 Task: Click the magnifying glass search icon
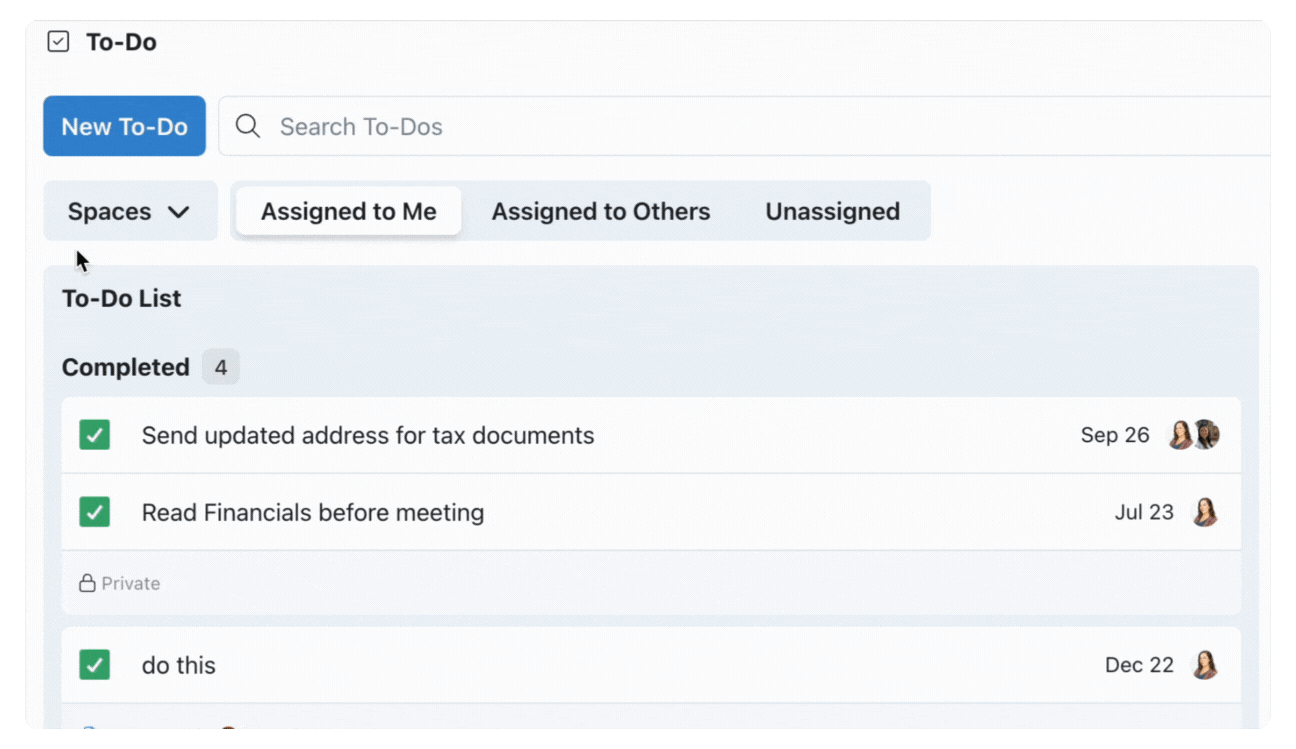(x=247, y=126)
